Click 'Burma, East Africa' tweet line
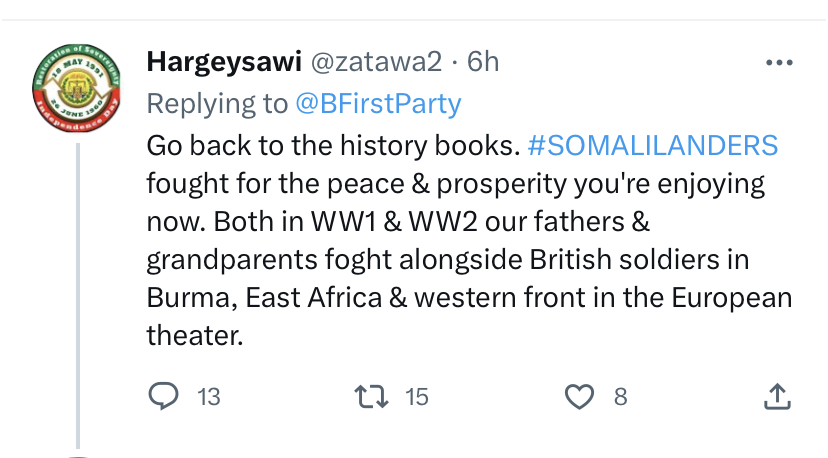The height and width of the screenshot is (458, 828). click(469, 297)
